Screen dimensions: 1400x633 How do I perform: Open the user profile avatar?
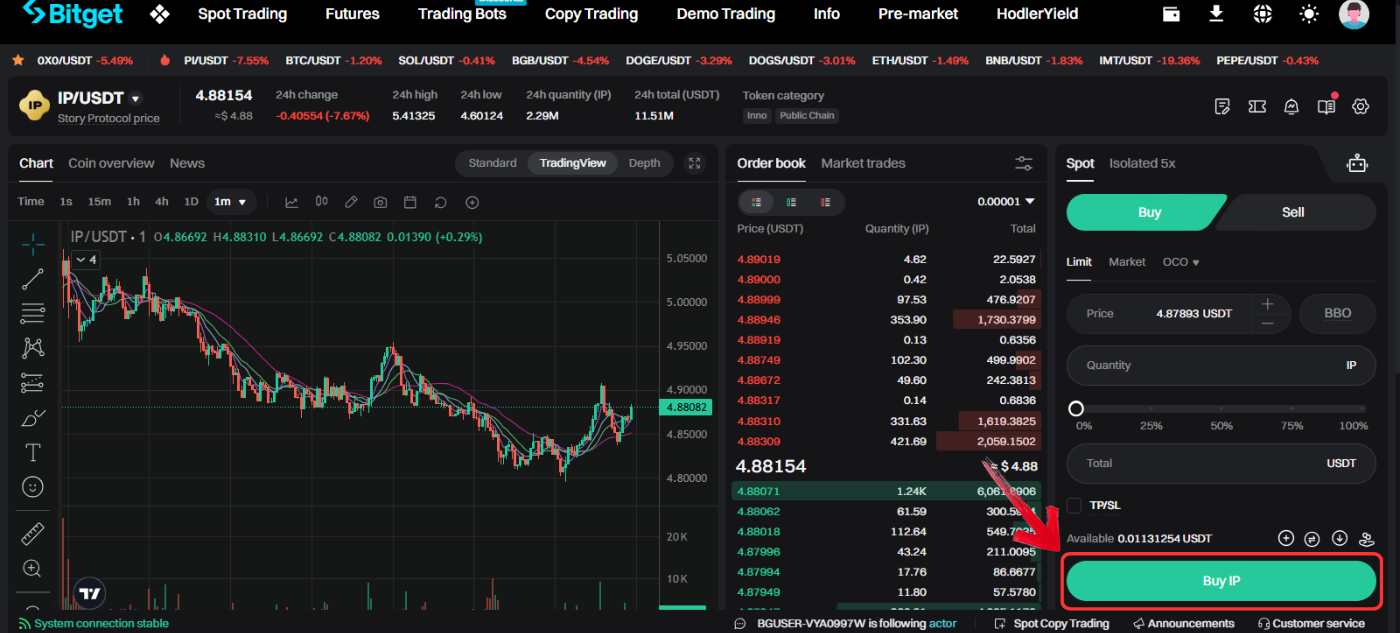tap(1355, 14)
